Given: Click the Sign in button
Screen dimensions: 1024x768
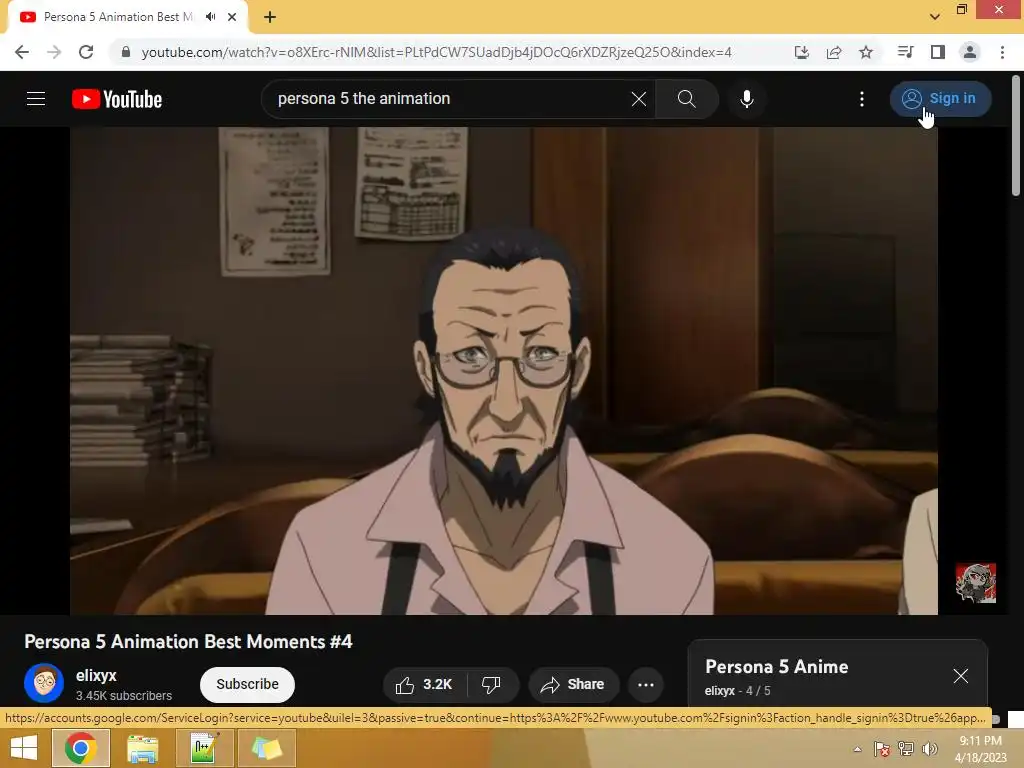Looking at the screenshot, I should click(940, 99).
